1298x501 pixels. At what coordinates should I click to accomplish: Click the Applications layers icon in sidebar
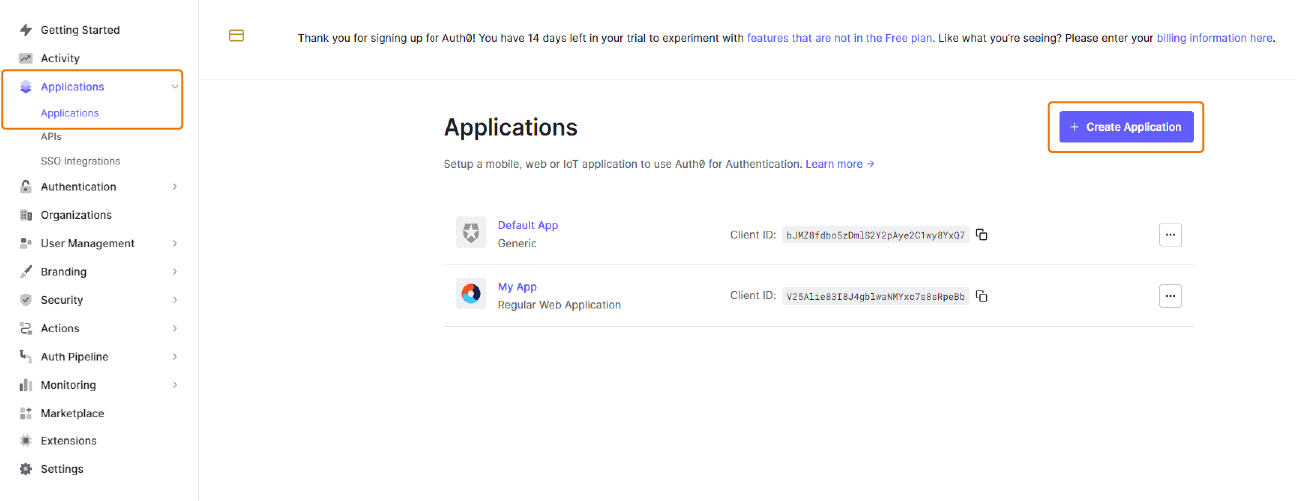26,87
